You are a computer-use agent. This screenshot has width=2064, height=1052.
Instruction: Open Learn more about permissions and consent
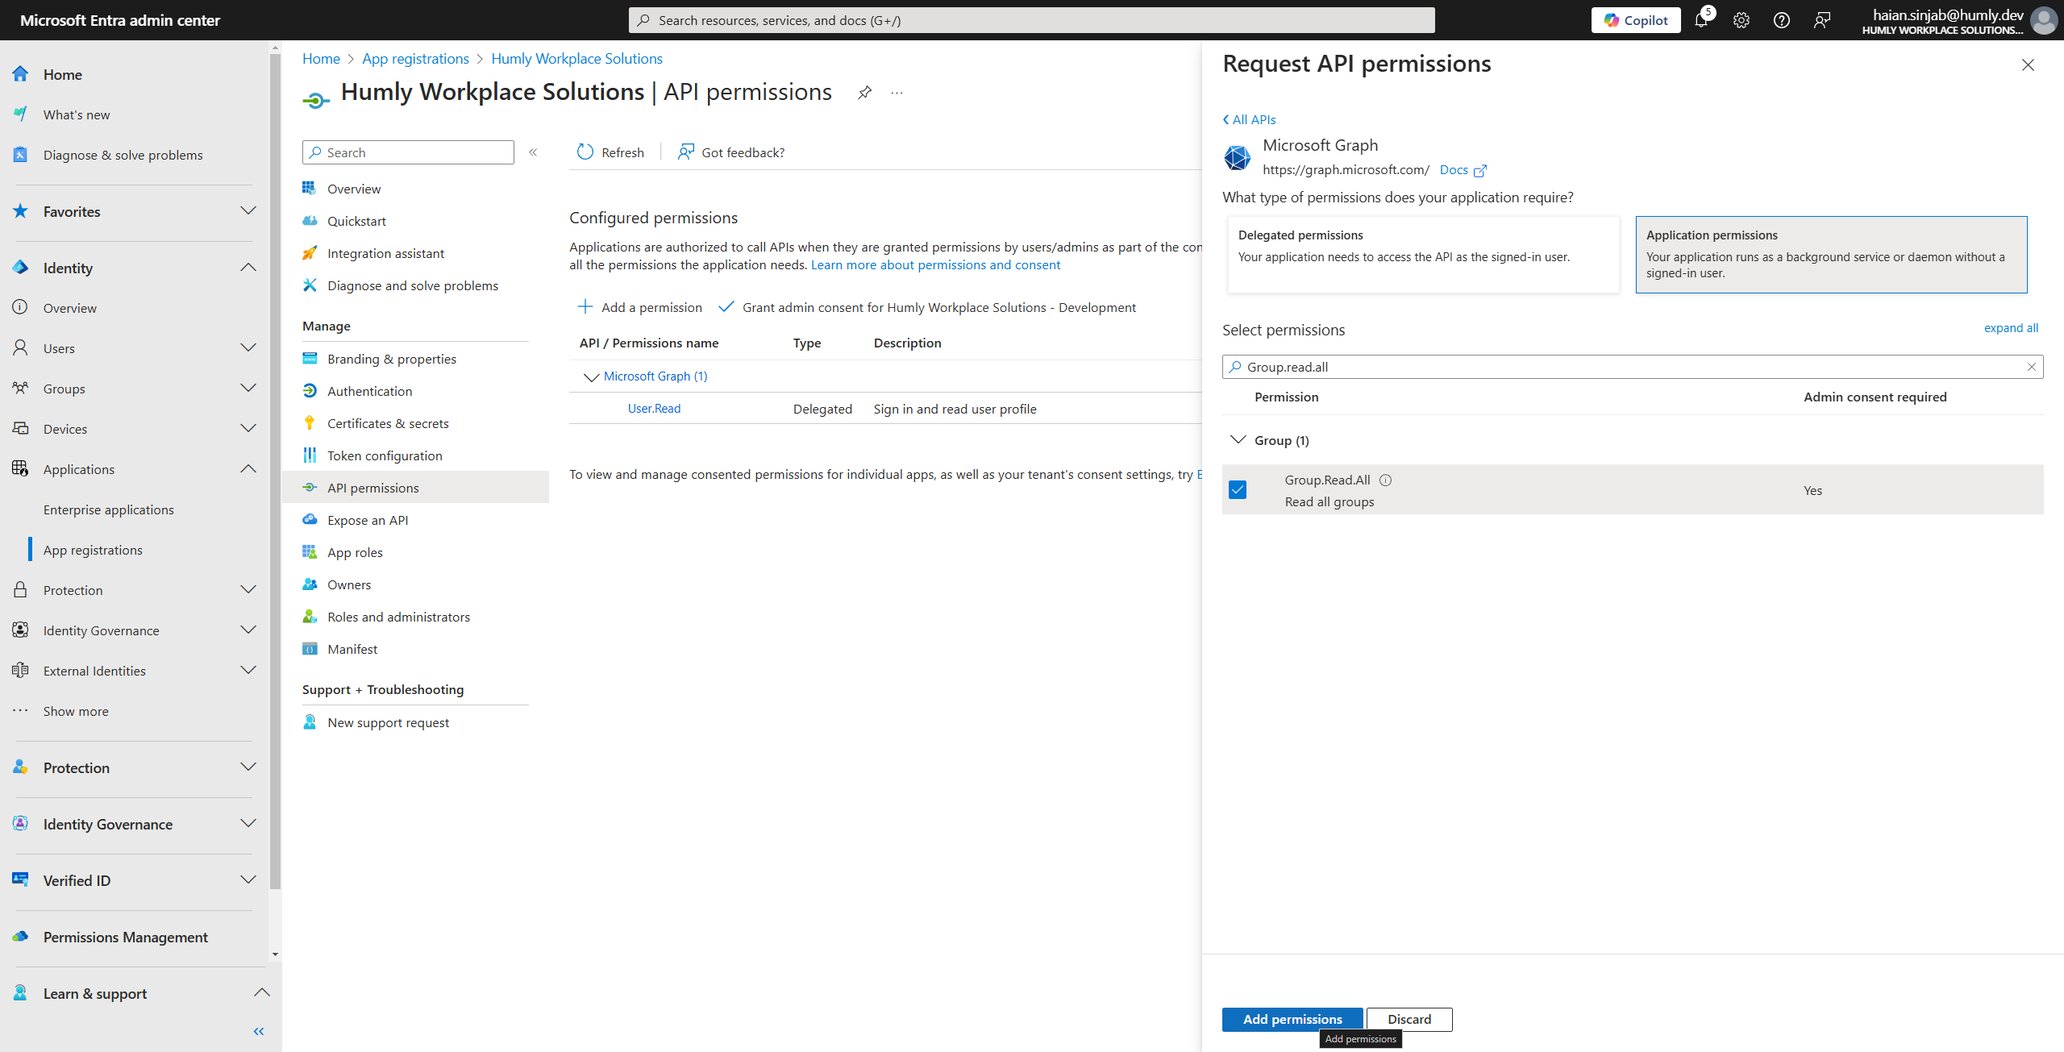tap(935, 264)
